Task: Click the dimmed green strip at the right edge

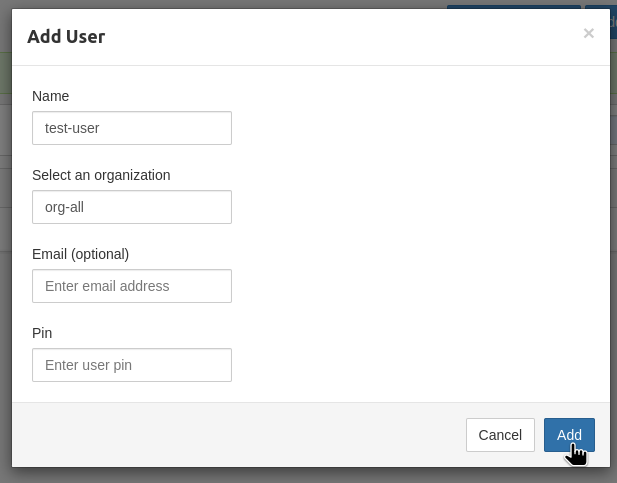Action: click(x=613, y=73)
